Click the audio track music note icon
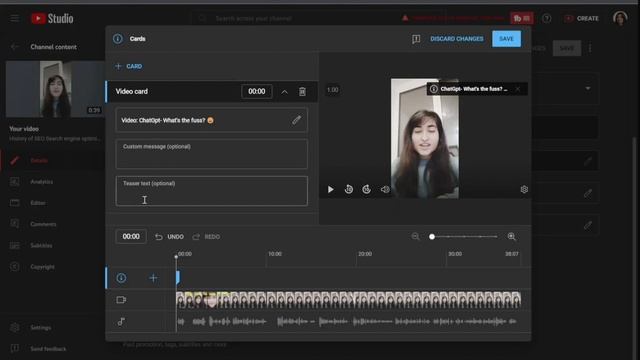 121,322
